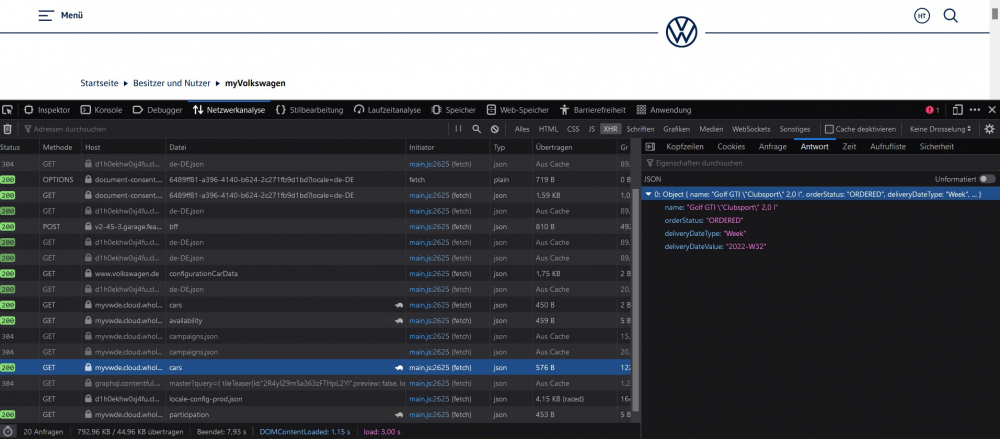Show the Kopfzeilen details tab

pos(684,147)
